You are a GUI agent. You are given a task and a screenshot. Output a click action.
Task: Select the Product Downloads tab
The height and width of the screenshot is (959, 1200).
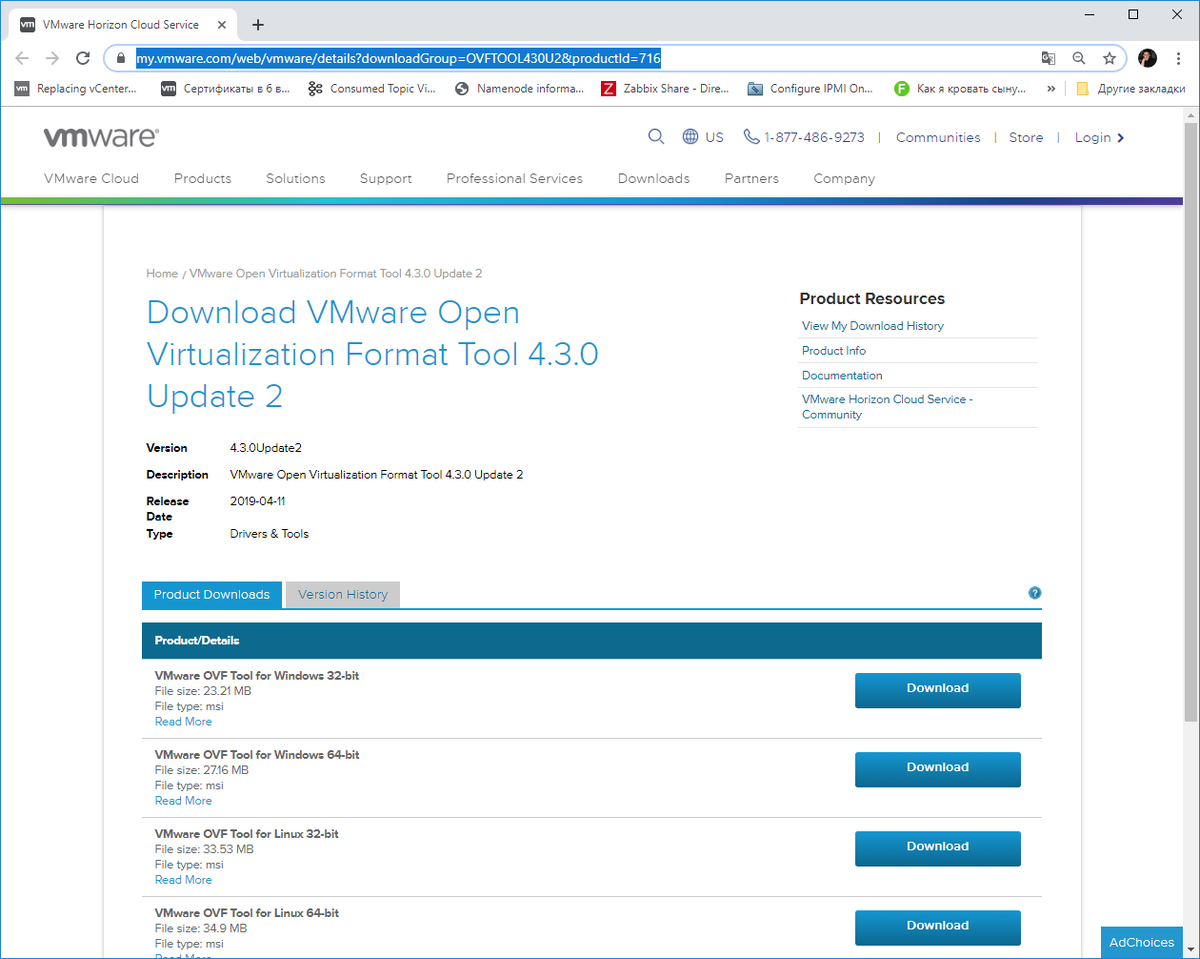(212, 594)
